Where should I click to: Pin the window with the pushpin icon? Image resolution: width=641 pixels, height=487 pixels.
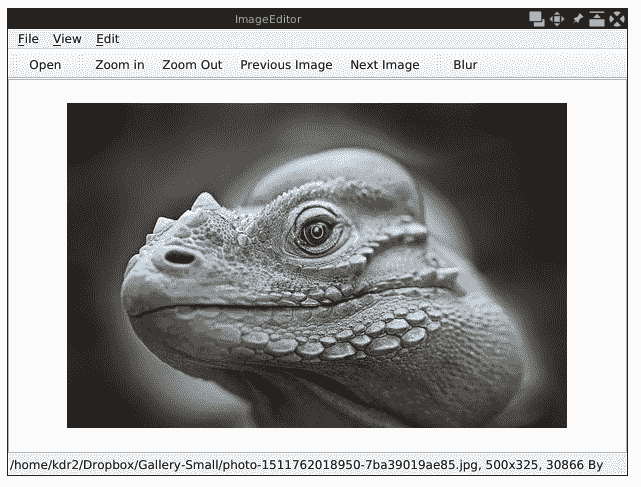point(578,18)
